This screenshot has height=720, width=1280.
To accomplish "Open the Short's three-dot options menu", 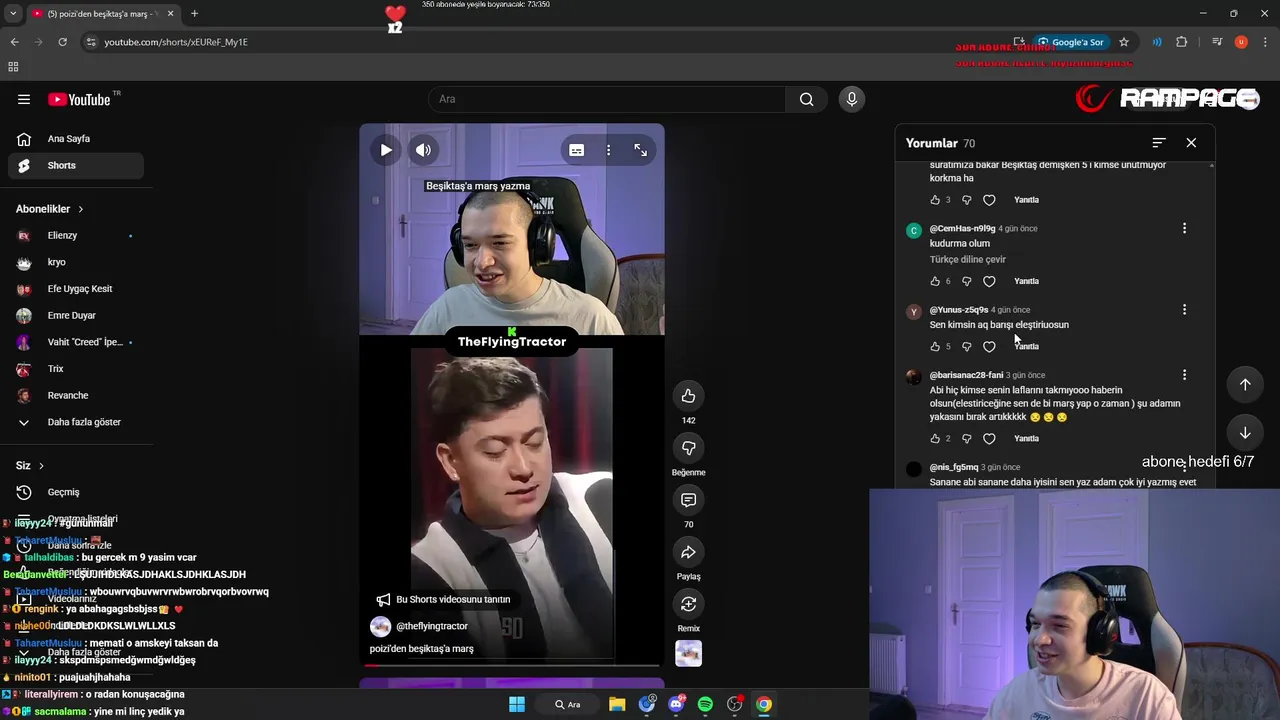I will coord(608,150).
